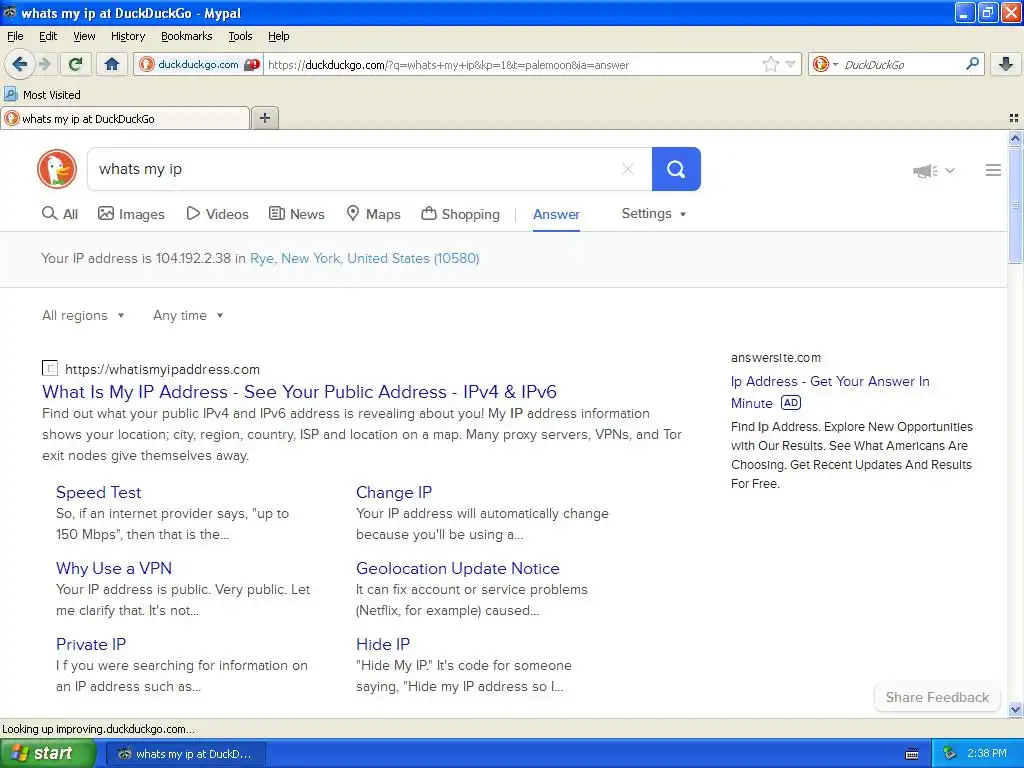Switch to the Shopping results tab
Screen dimensions: 1024x768
460,214
